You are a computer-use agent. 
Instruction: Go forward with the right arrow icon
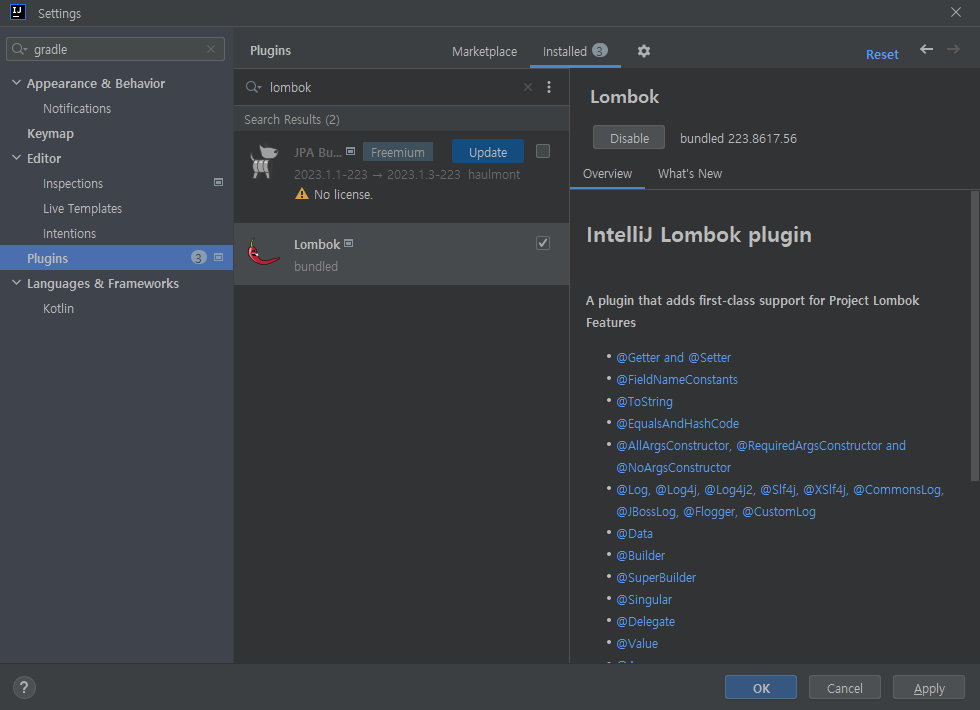coord(953,49)
